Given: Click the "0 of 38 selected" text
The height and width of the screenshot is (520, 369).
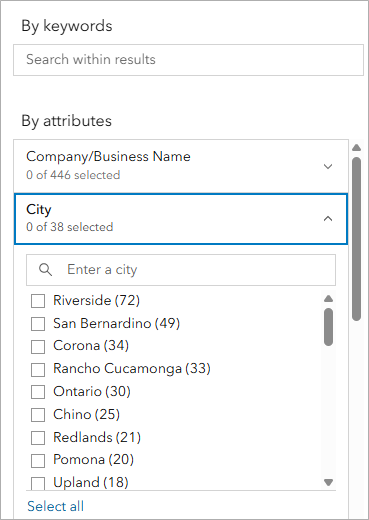Looking at the screenshot, I should coord(70,227).
